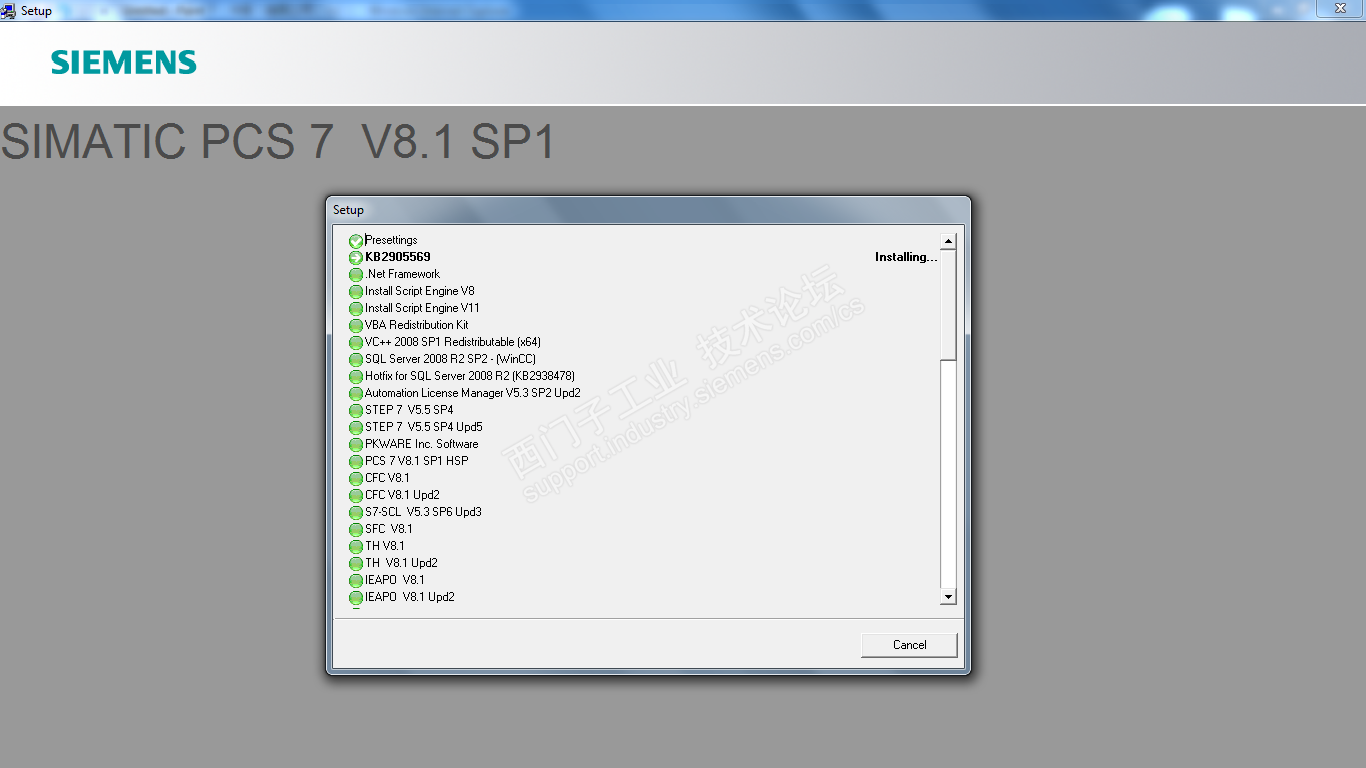Click the status icon for Automation License Manager
Screen dimensions: 1366x768
click(x=356, y=394)
